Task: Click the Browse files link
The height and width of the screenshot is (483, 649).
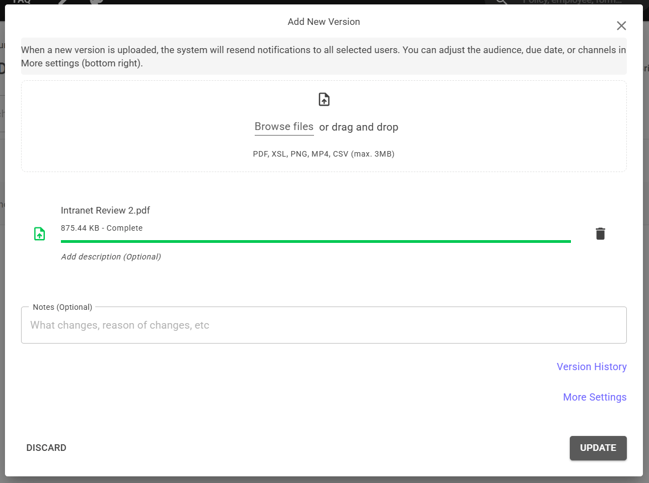Action: [284, 127]
